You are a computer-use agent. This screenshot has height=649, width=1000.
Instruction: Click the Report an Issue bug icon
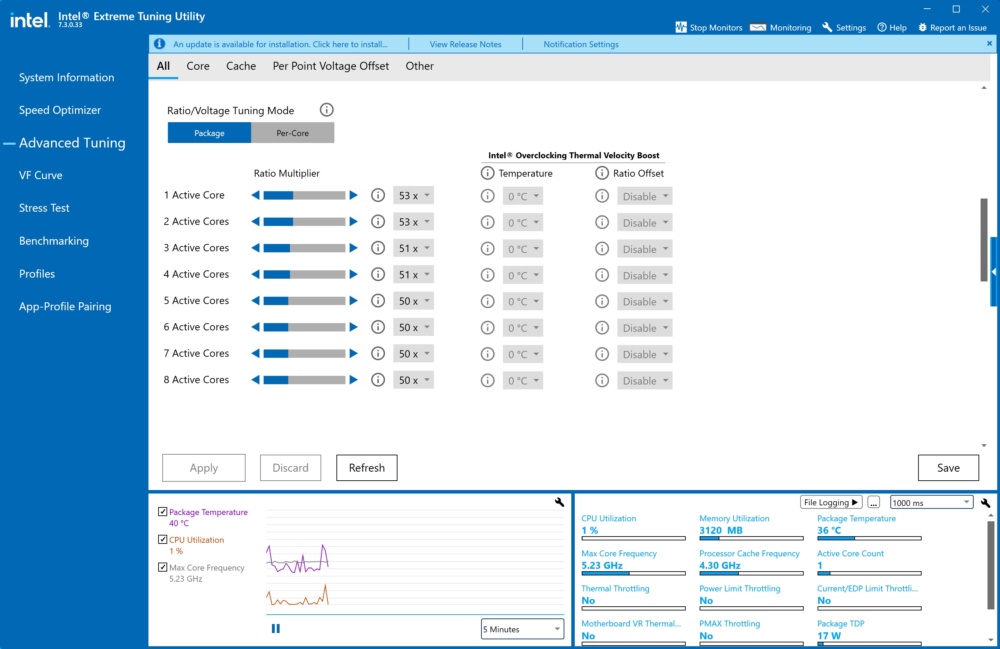922,27
